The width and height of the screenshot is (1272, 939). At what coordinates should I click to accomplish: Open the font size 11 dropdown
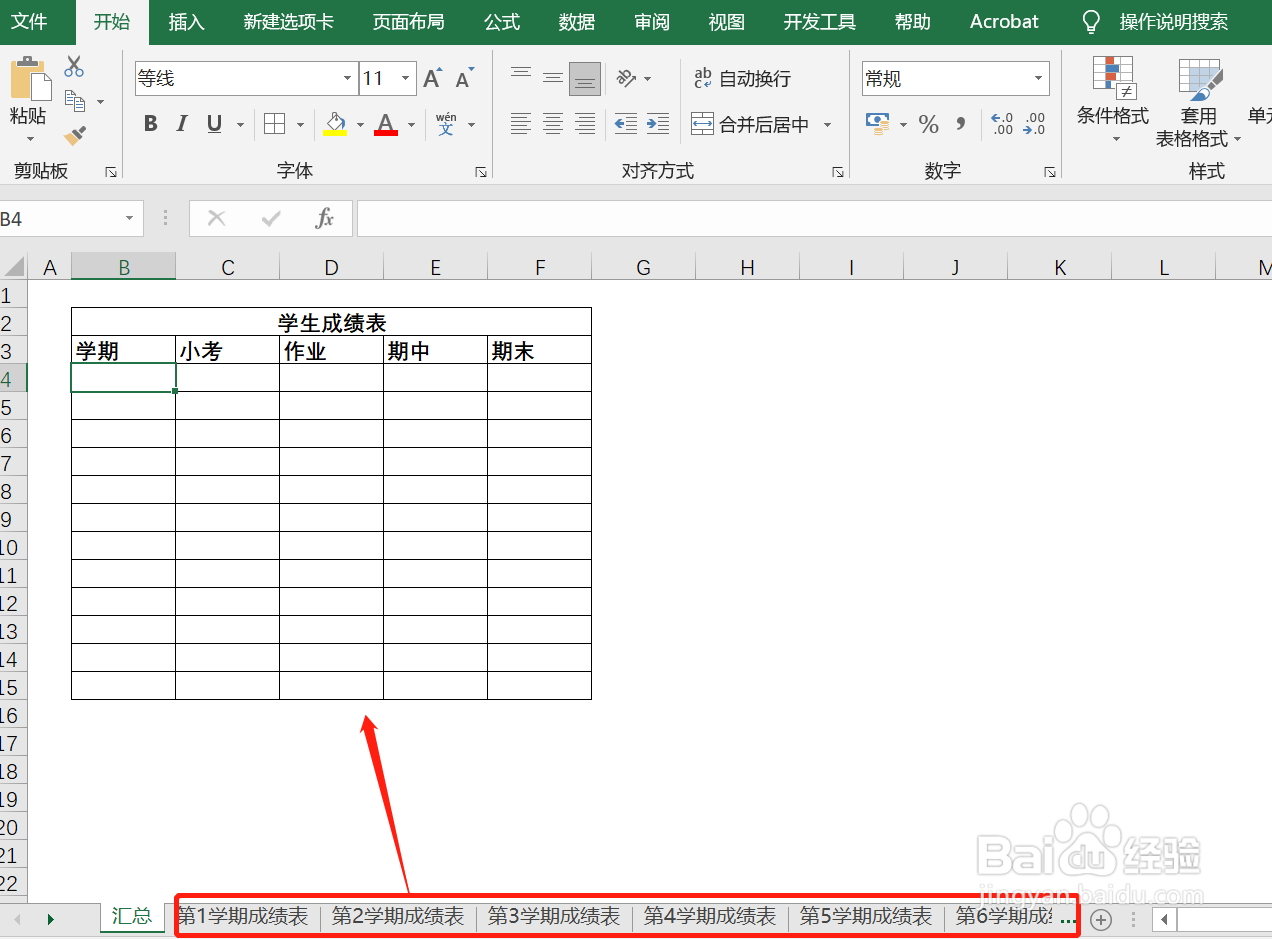(x=406, y=78)
